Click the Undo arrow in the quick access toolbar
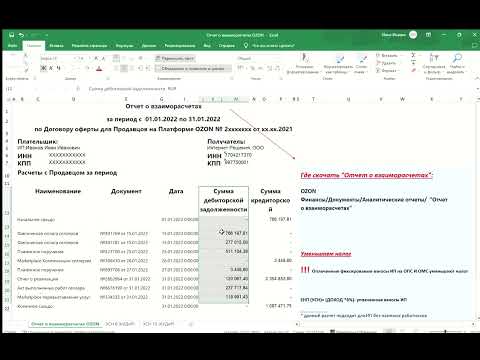 (21, 35)
